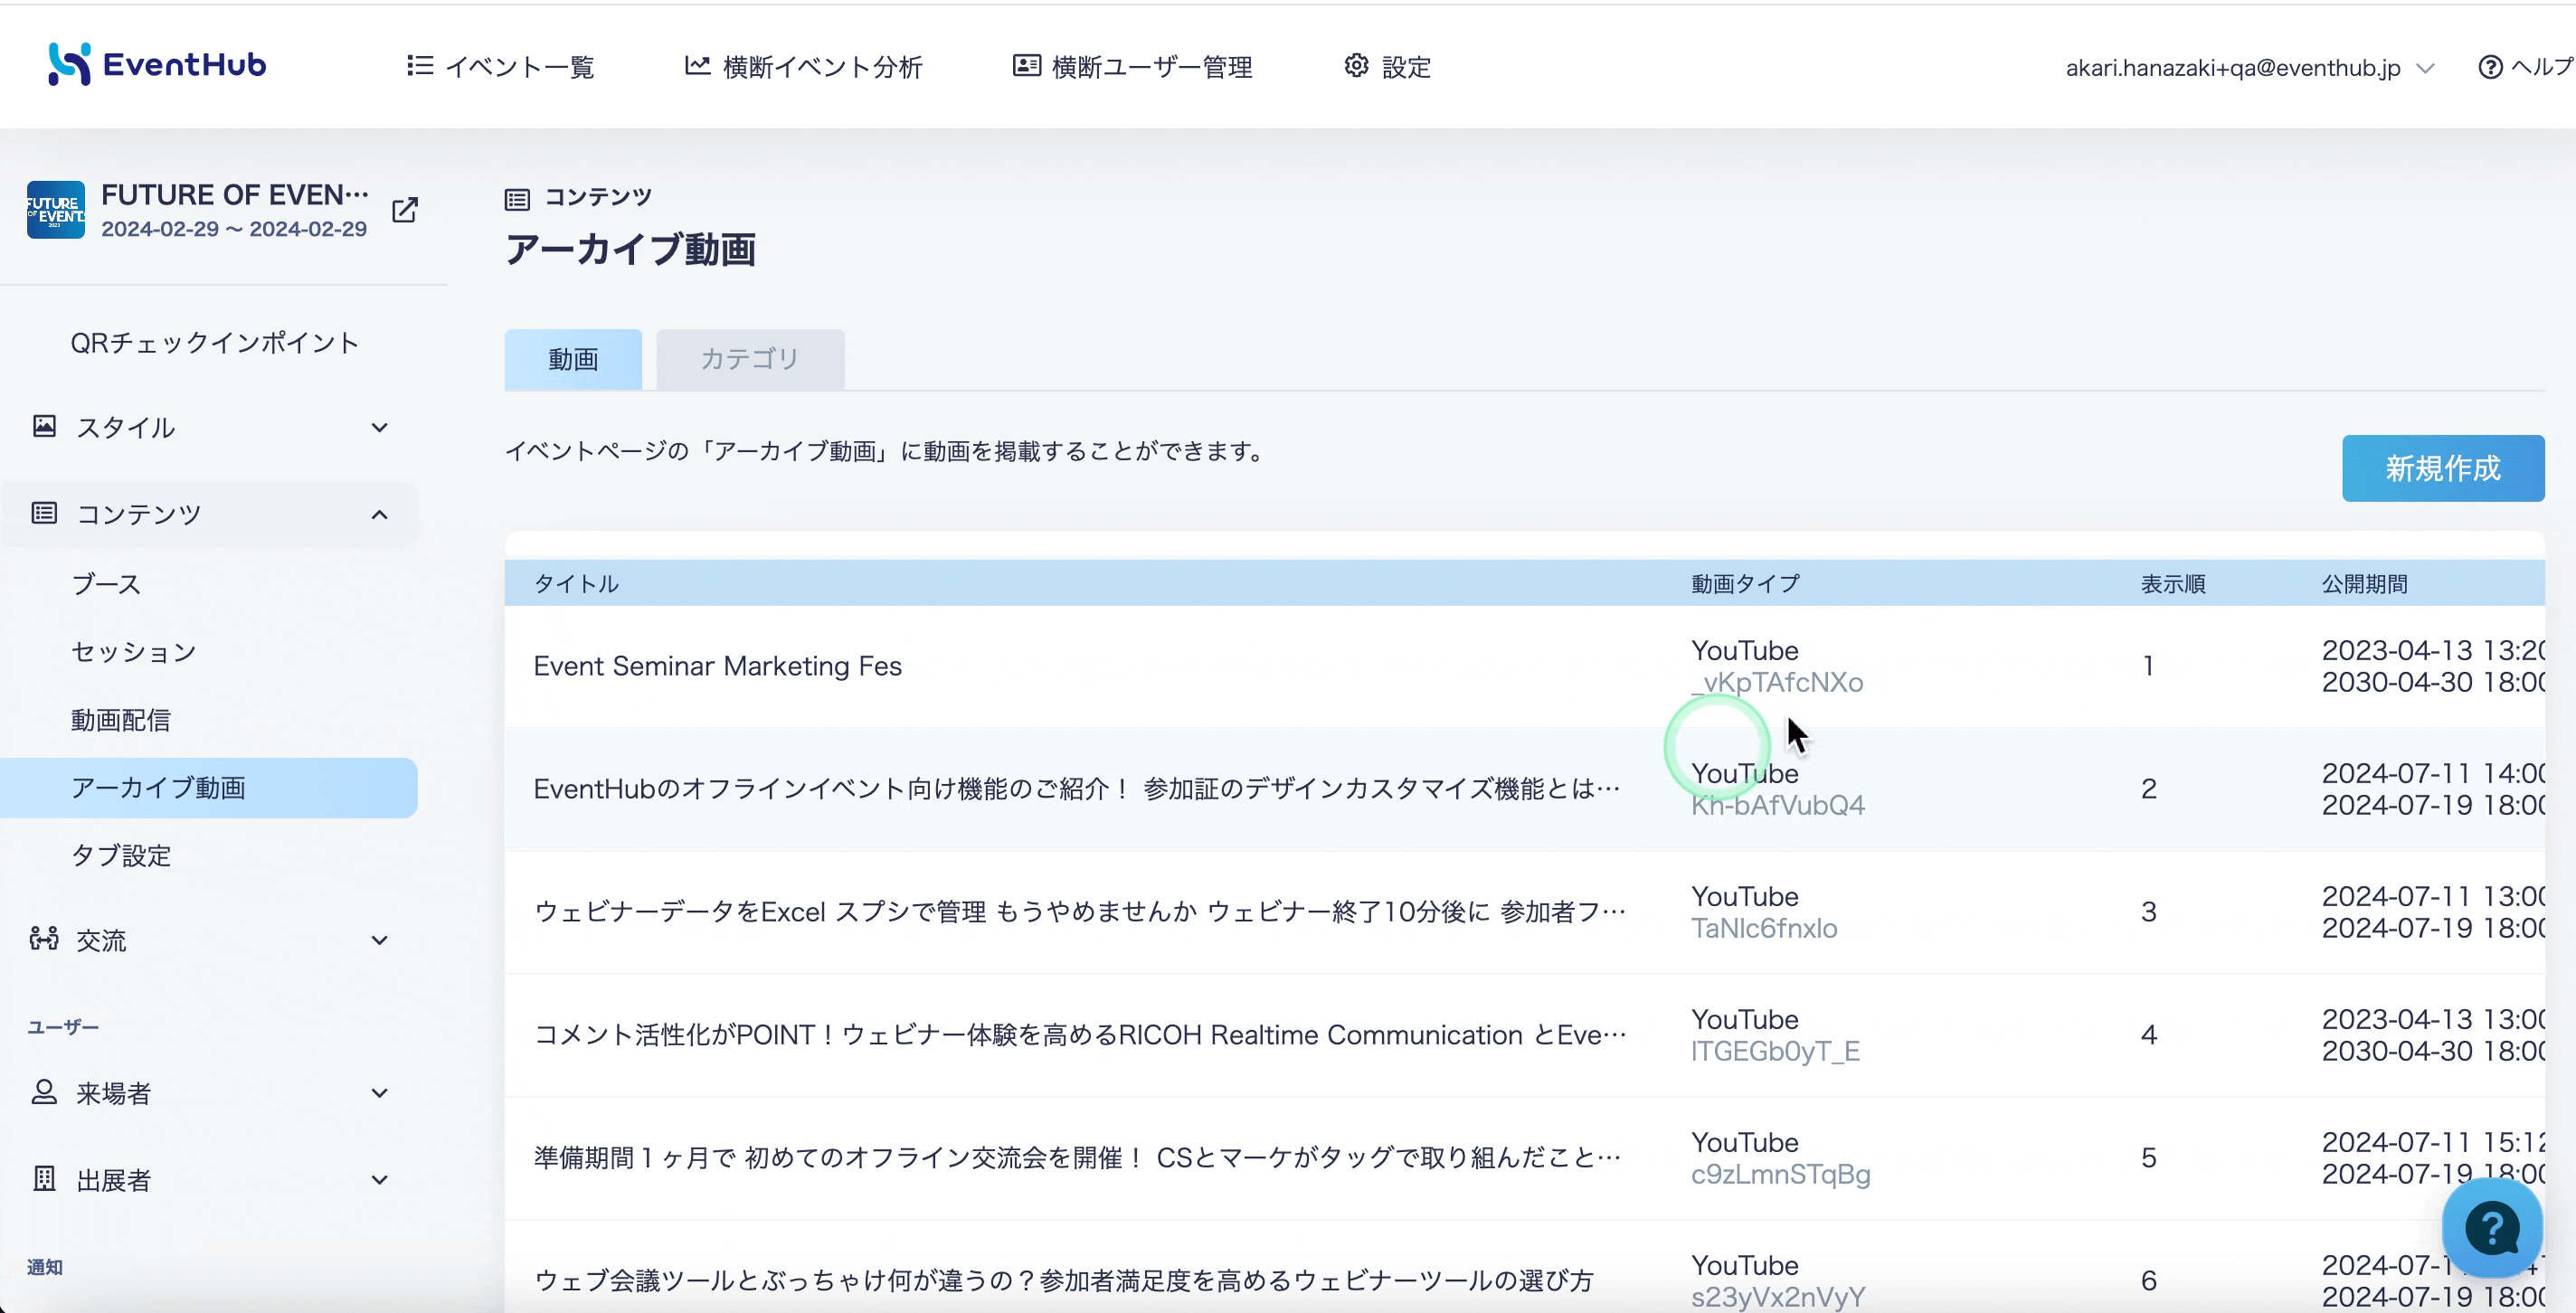Click the FUTURE OF EVENT thumbnail
2576x1313 pixels.
pos(56,210)
